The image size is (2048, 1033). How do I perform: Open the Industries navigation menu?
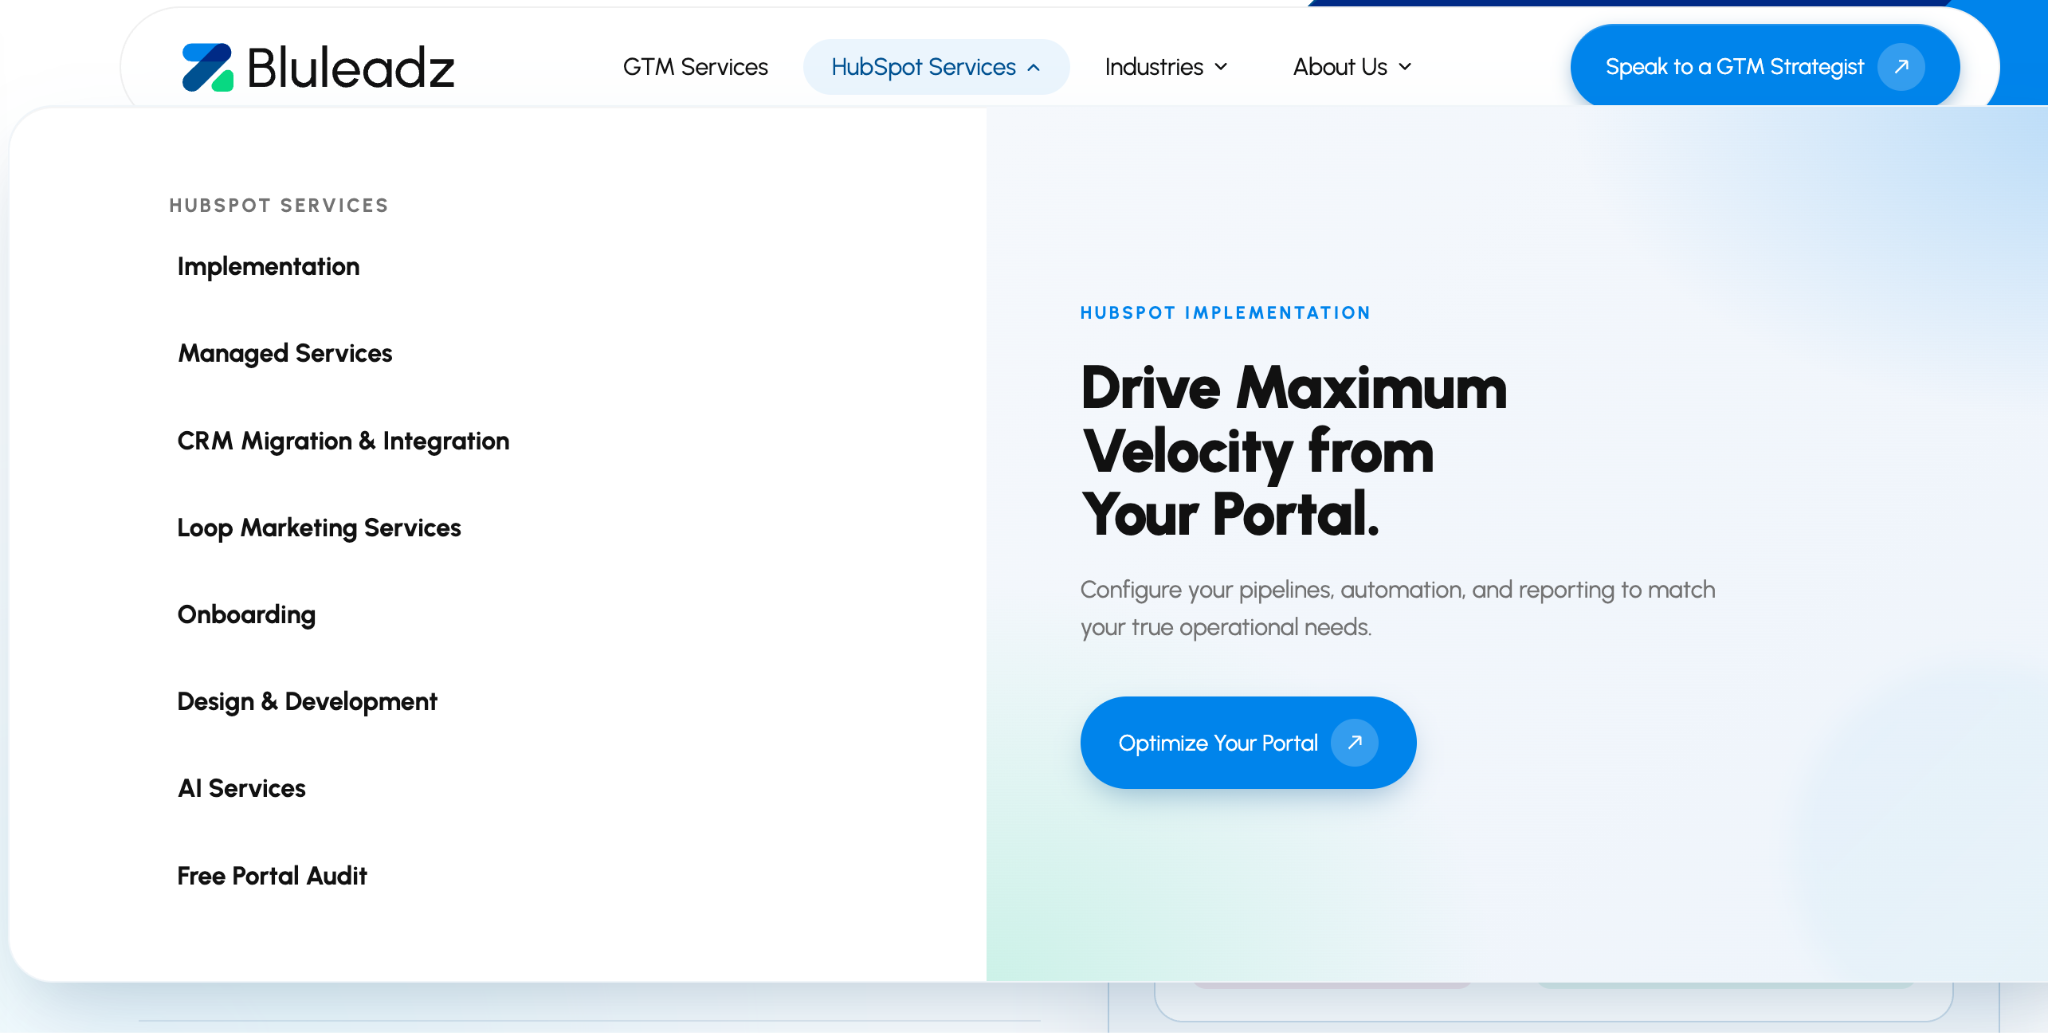[x=1166, y=67]
